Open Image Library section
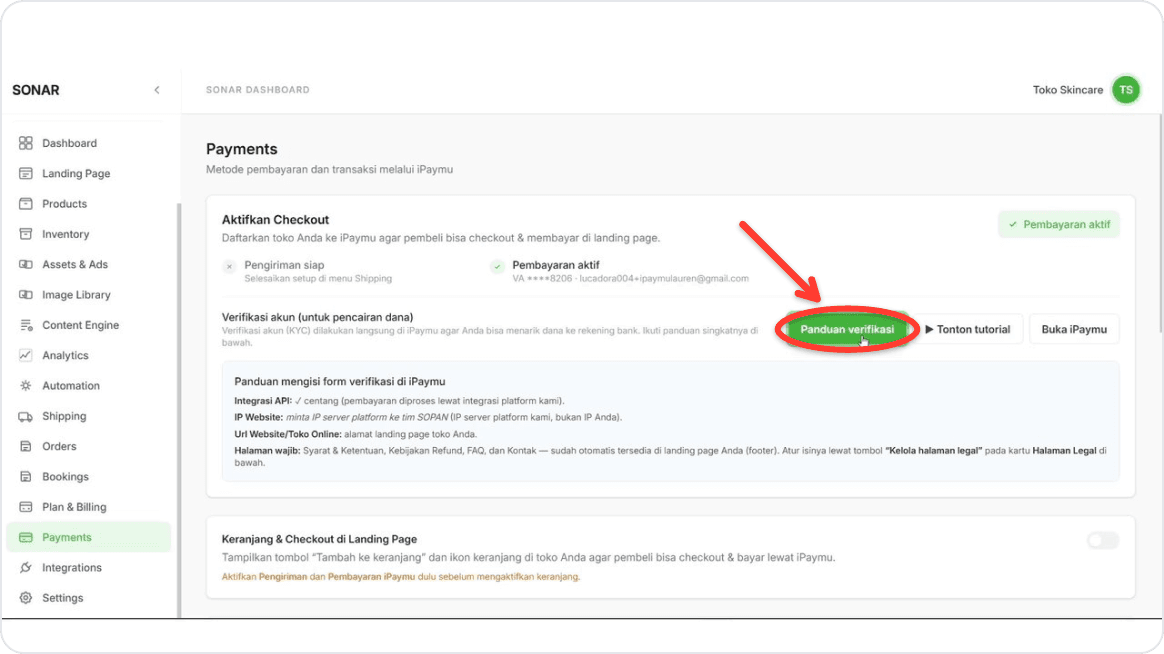 pyautogui.click(x=88, y=295)
